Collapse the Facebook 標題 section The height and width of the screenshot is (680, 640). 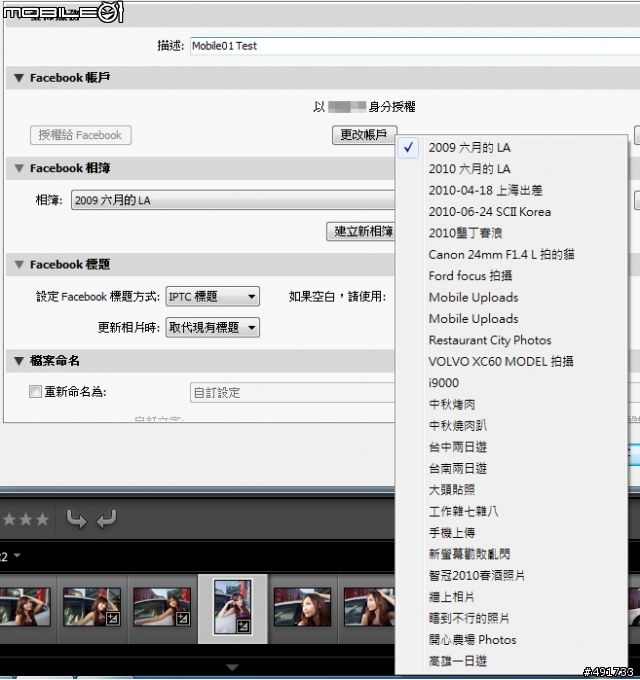[x=19, y=265]
